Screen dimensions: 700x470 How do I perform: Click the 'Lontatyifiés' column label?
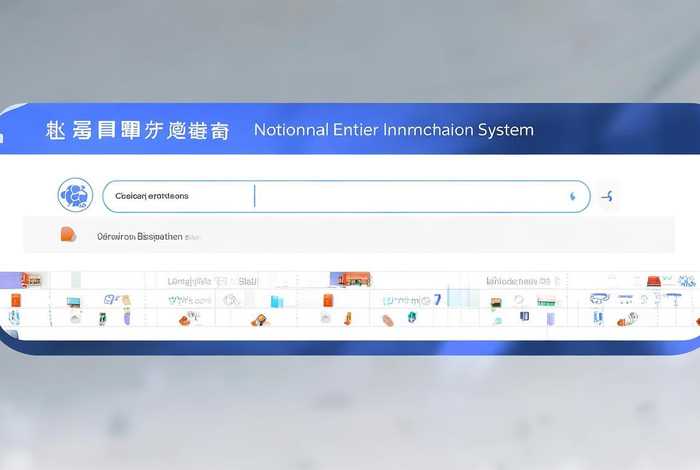click(x=189, y=281)
